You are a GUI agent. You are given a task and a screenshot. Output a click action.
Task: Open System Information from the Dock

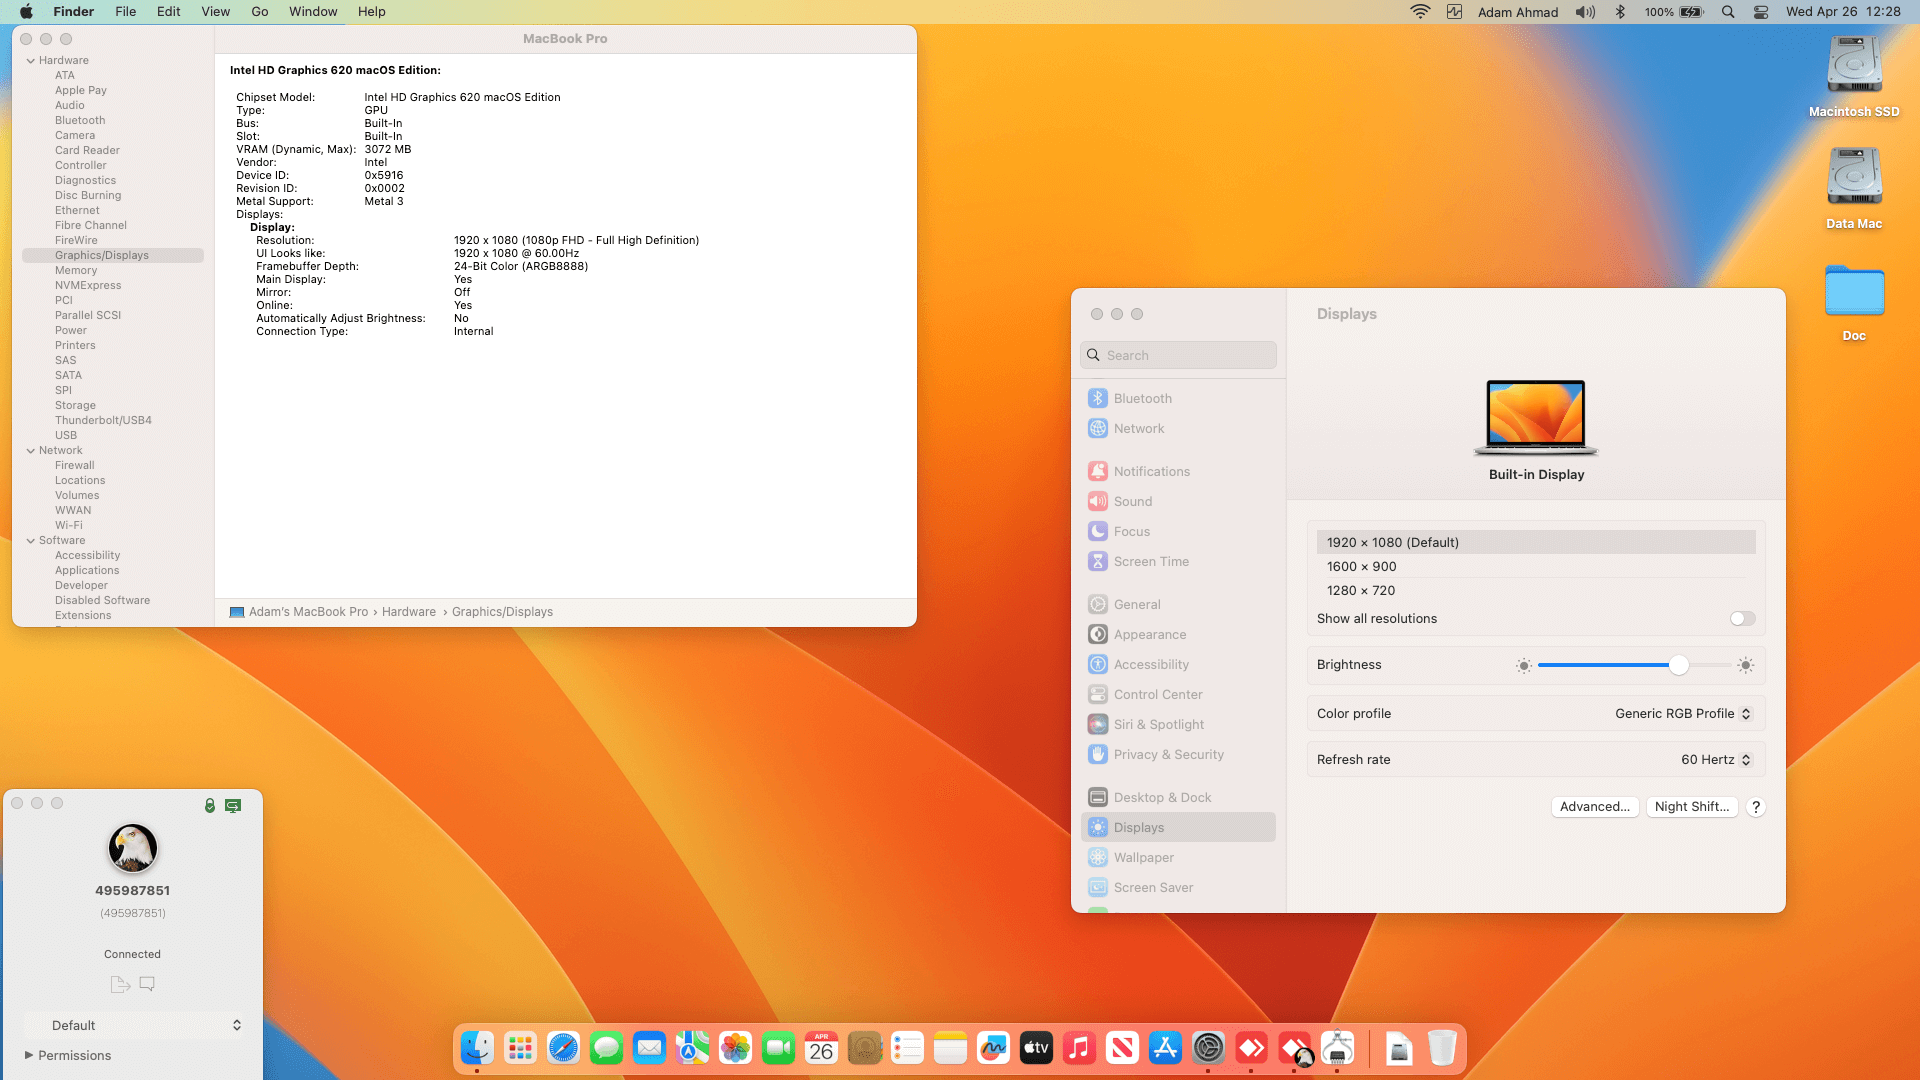click(x=1337, y=1048)
